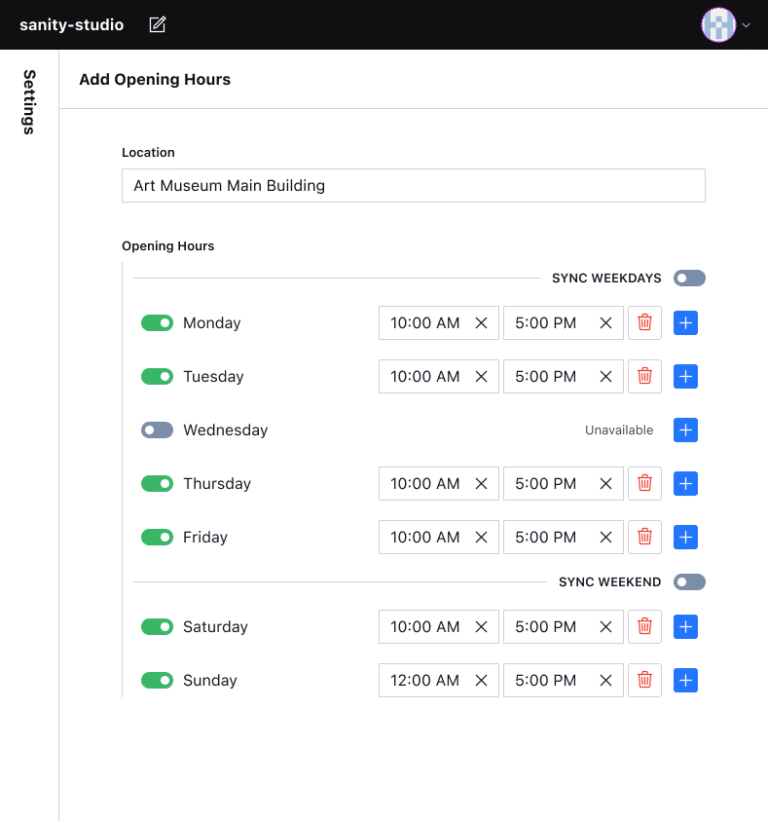The image size is (768, 822).
Task: Click the sanity-studio title in header
Action: [x=72, y=25]
